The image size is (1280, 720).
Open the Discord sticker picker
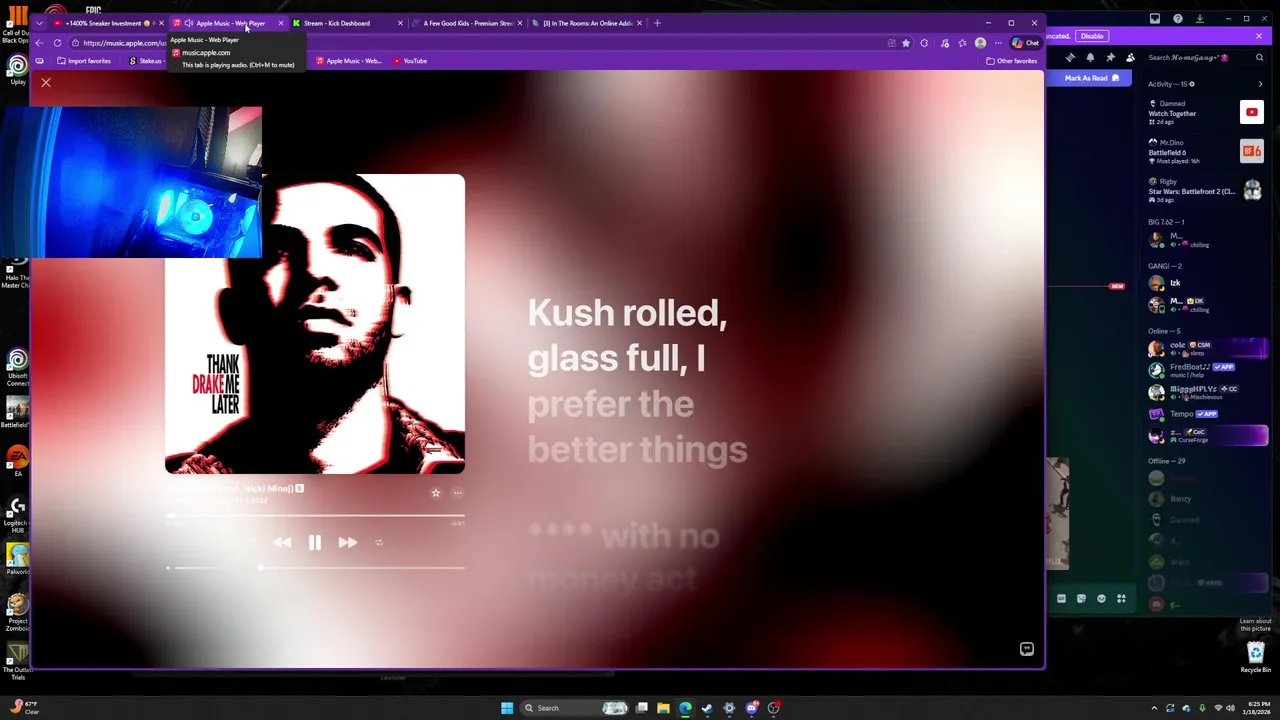(1081, 599)
